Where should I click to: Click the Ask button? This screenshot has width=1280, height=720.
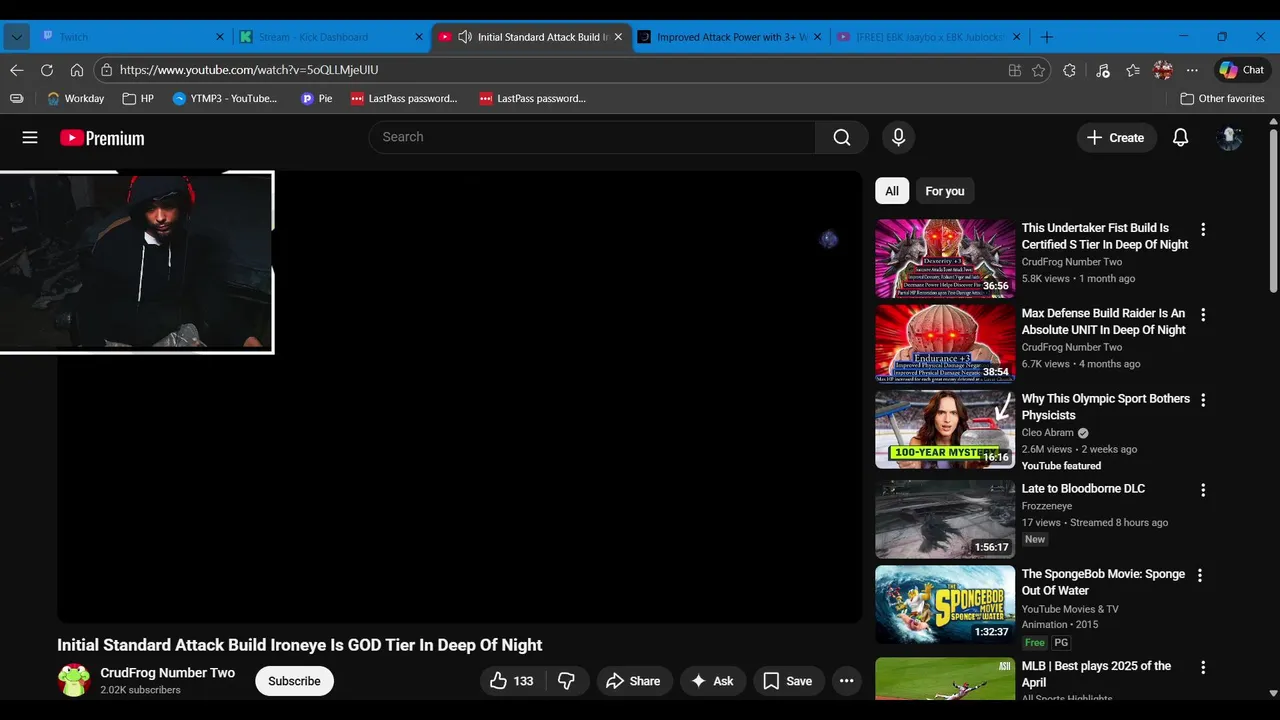[712, 681]
